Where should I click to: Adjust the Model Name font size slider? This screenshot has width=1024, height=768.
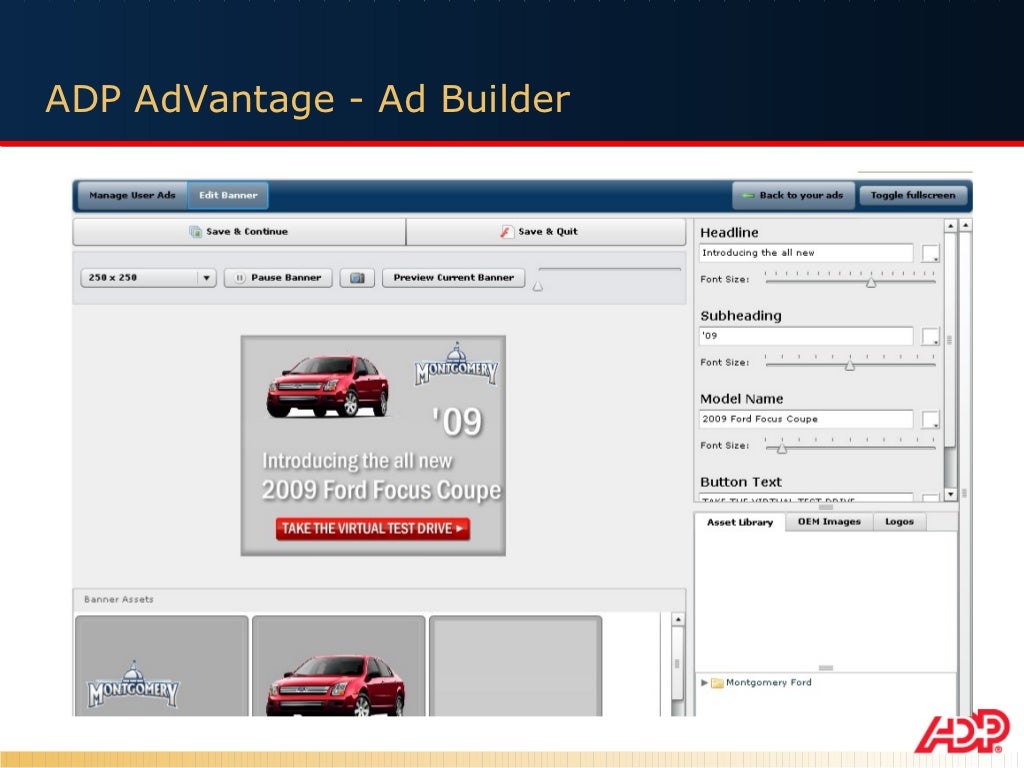pyautogui.click(x=782, y=448)
